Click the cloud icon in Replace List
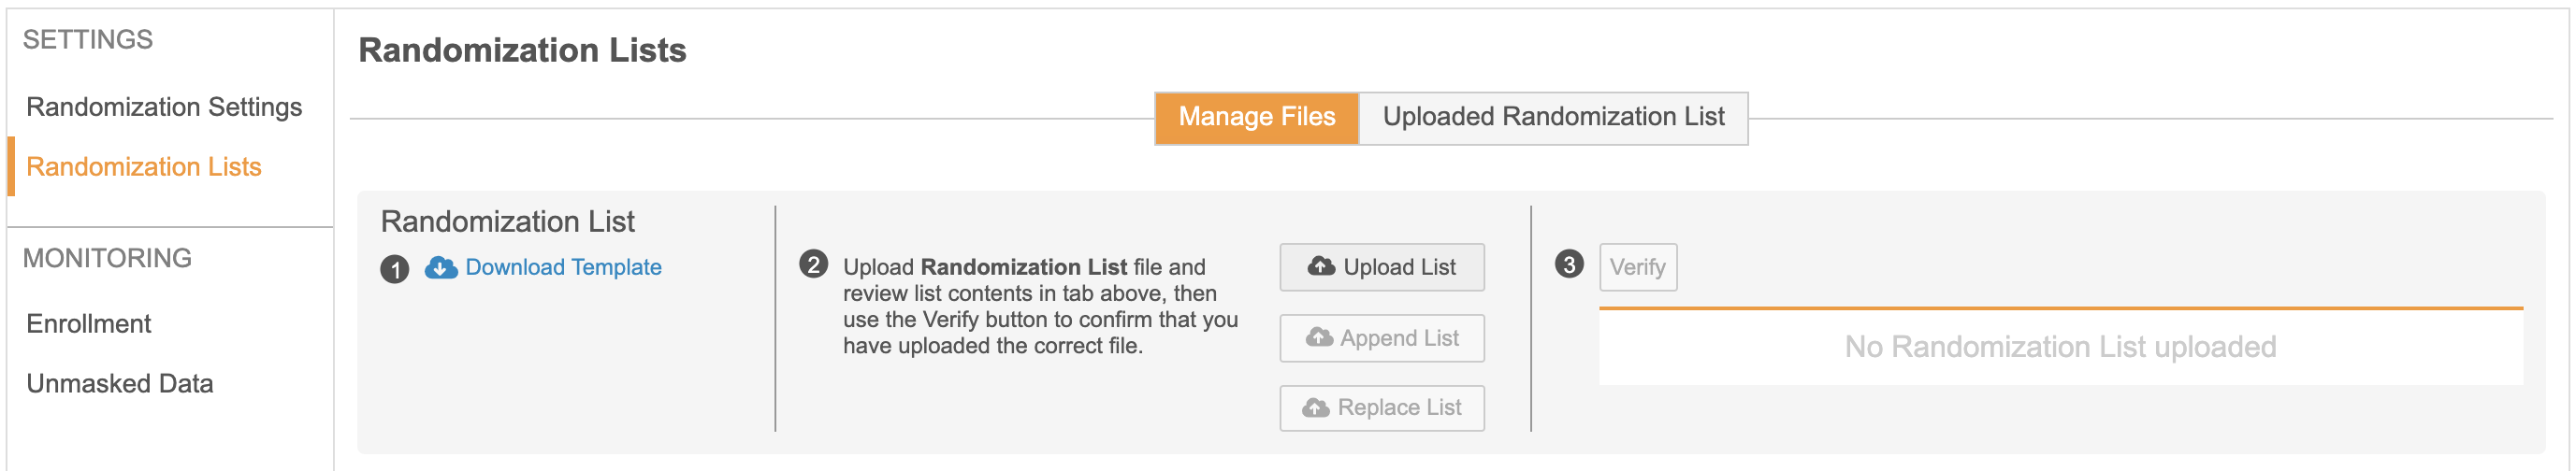This screenshot has height=471, width=2576. [1316, 408]
